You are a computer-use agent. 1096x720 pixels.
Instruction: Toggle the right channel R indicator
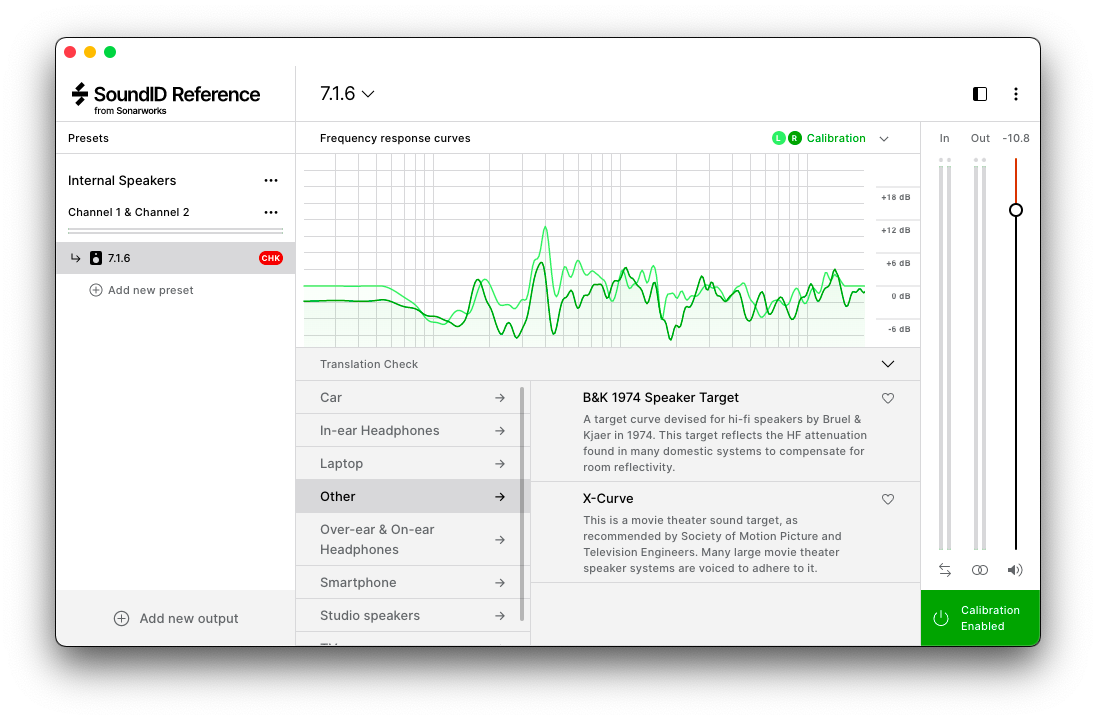(x=794, y=138)
